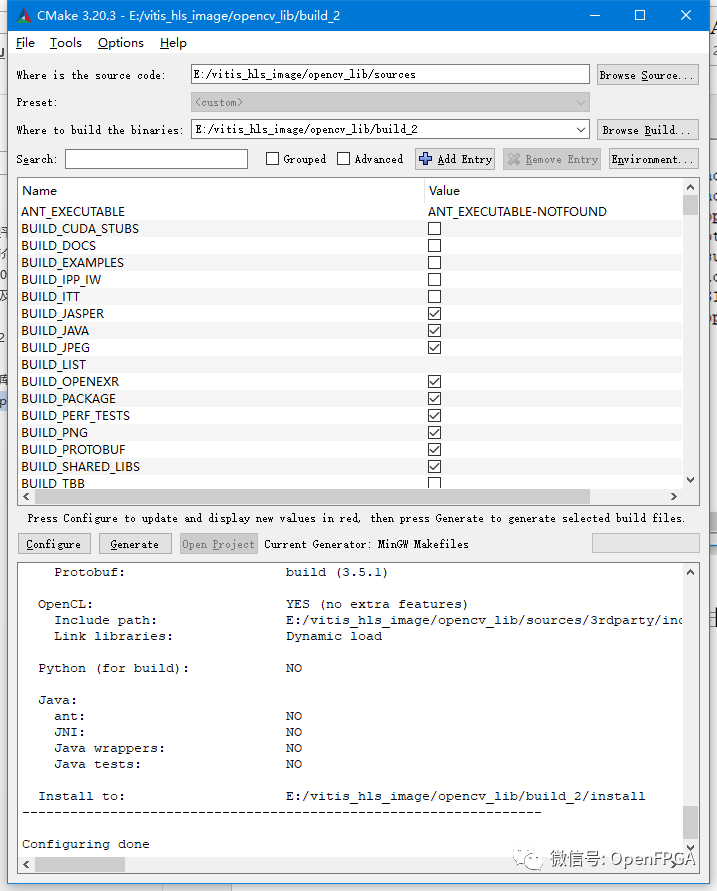Click the Open Project button
Viewport: 717px width, 891px height.
pyautogui.click(x=219, y=544)
